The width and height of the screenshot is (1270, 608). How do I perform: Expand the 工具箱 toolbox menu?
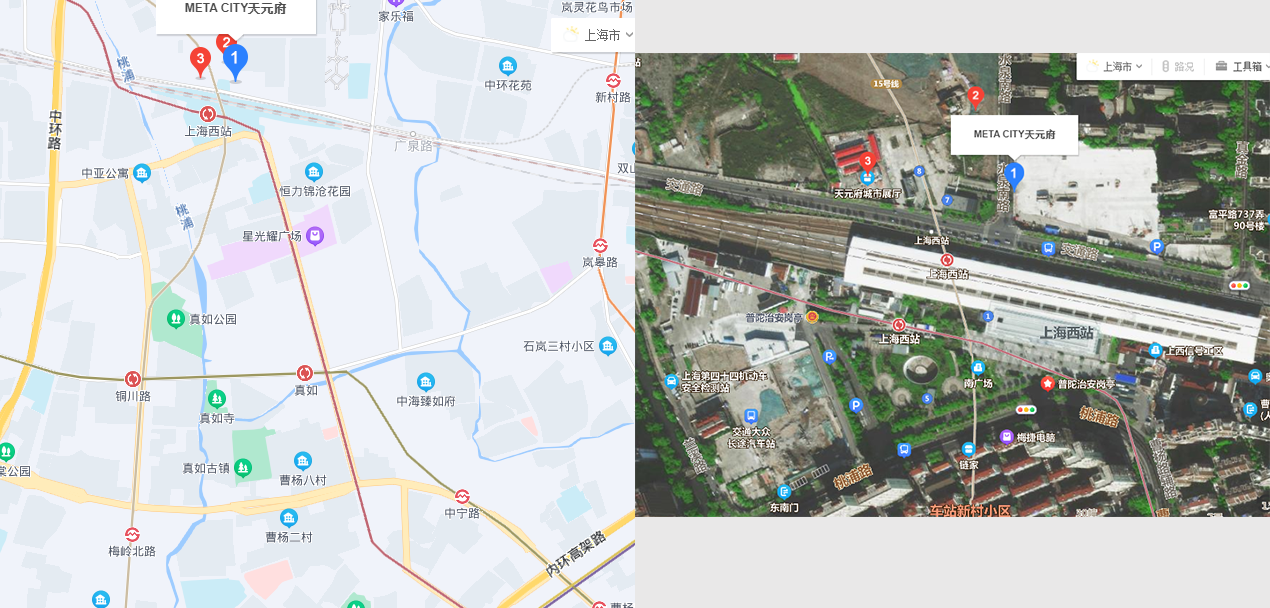[1242, 66]
